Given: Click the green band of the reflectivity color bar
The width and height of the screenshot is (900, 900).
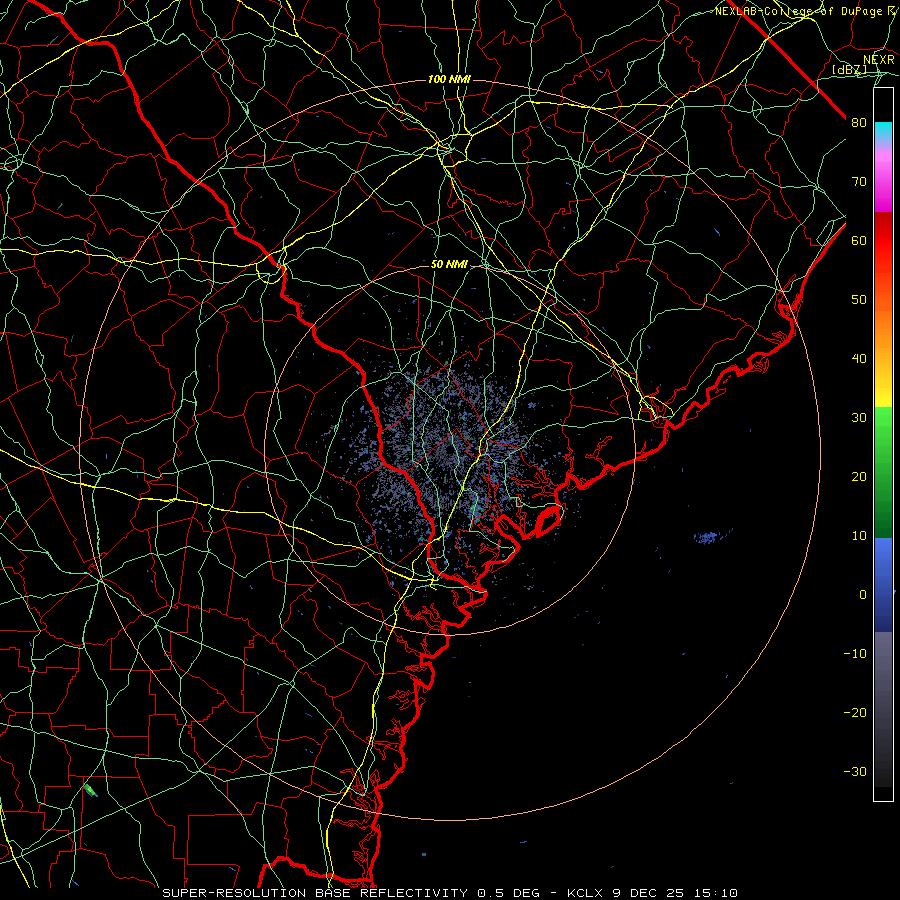Looking at the screenshot, I should point(883,472).
